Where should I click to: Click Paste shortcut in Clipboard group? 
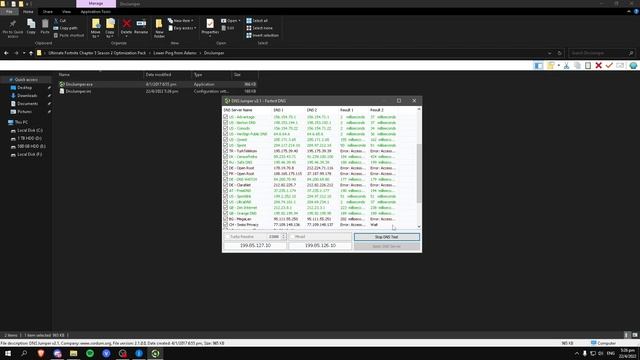pos(69,36)
